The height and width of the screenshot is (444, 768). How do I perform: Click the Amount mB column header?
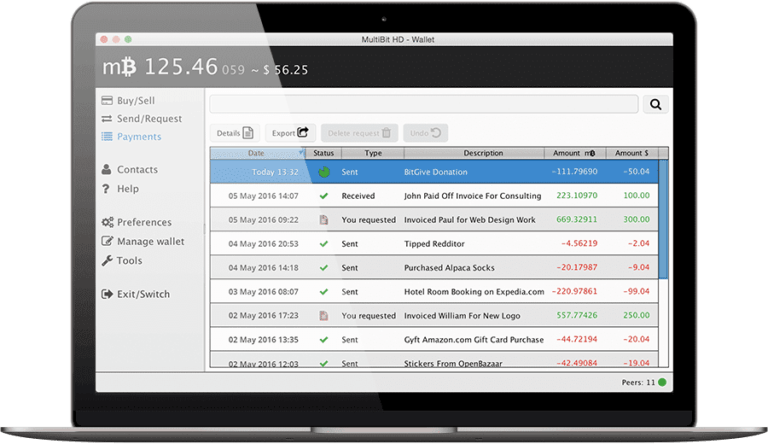pos(575,153)
